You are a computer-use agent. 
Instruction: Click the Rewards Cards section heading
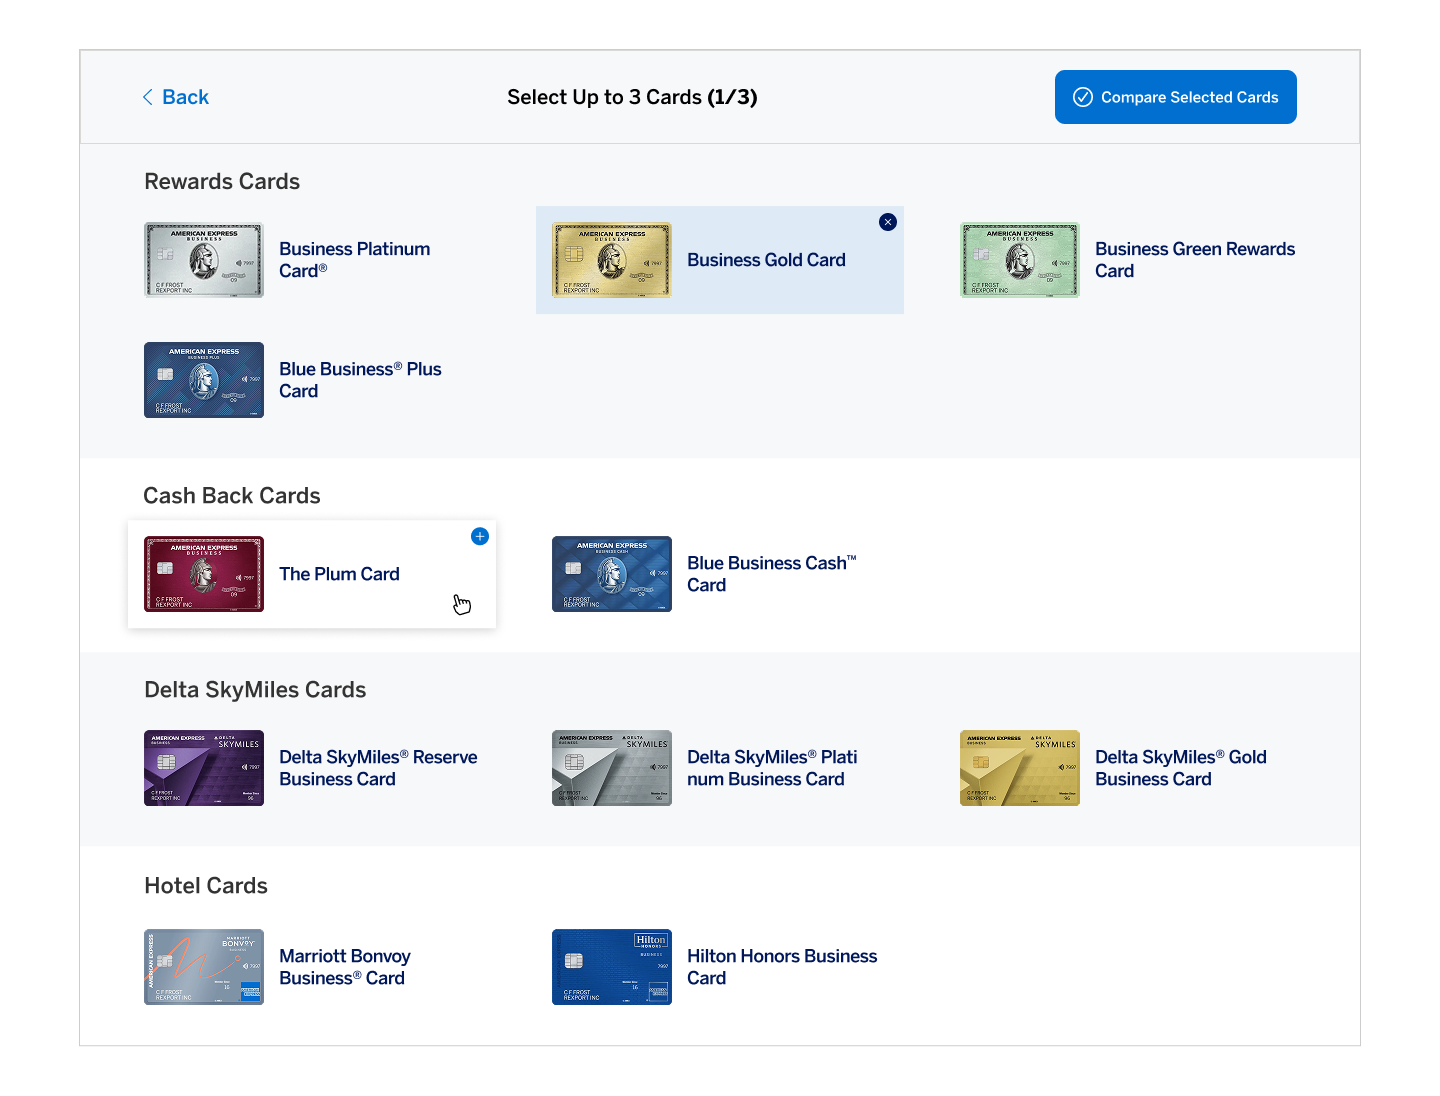[x=222, y=181]
